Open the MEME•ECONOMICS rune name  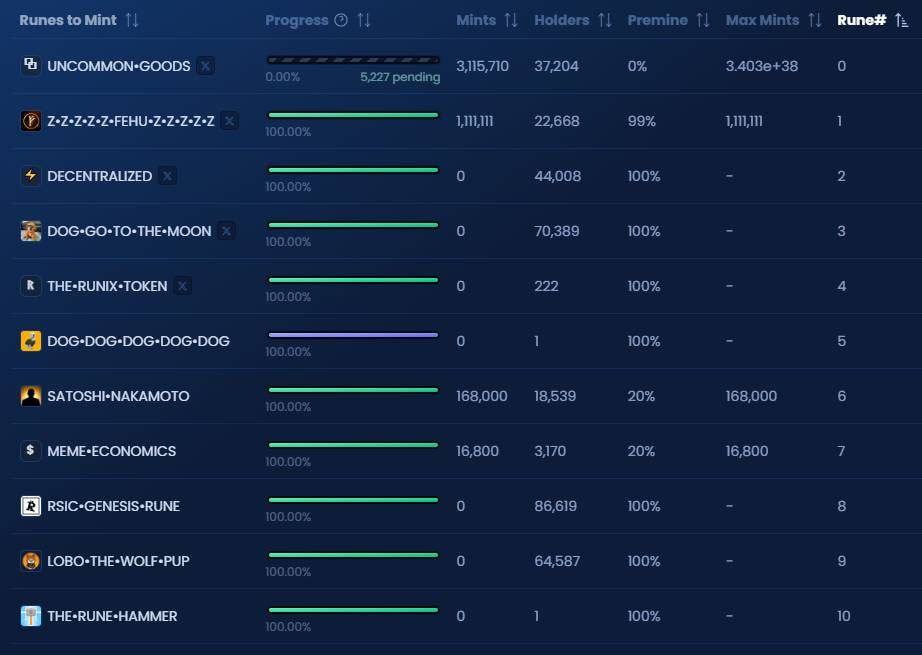(111, 451)
